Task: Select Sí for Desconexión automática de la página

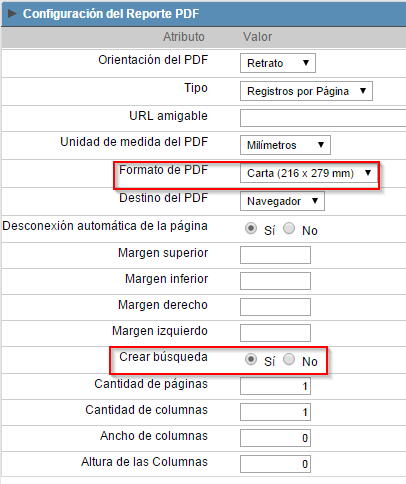Action: click(251, 229)
